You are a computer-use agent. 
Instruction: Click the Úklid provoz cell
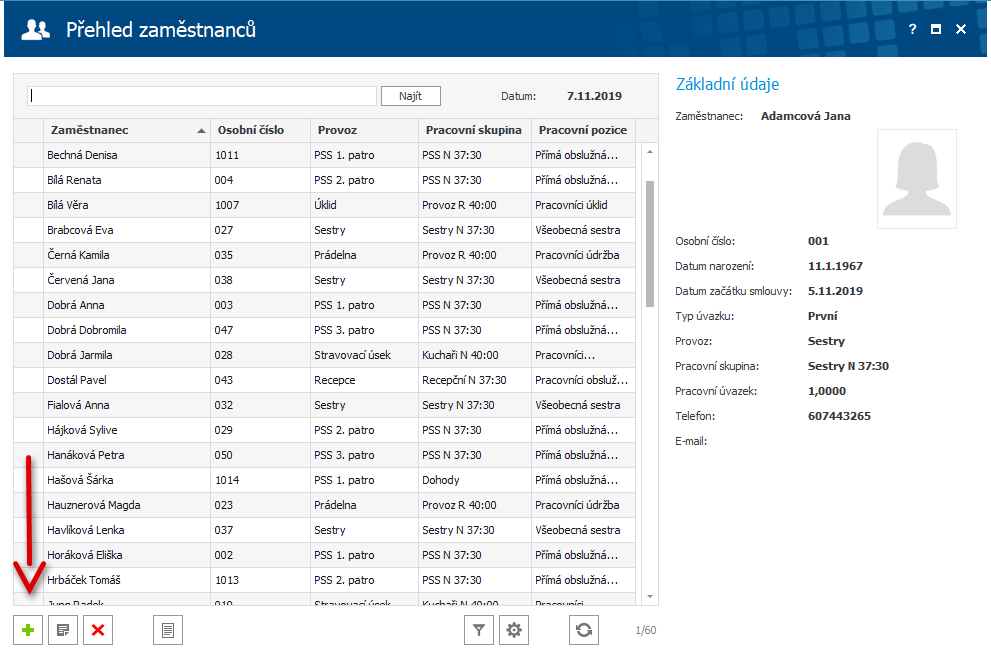(x=364, y=205)
